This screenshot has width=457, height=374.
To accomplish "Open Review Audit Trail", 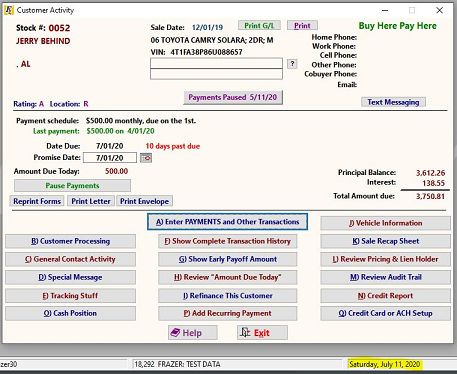I will 385,277.
